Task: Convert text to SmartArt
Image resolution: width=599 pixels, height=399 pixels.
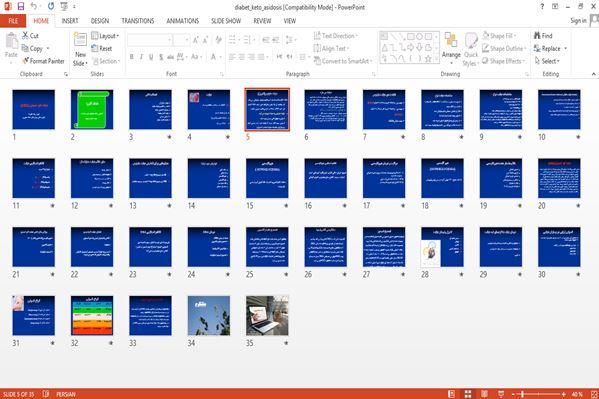Action: coord(343,61)
